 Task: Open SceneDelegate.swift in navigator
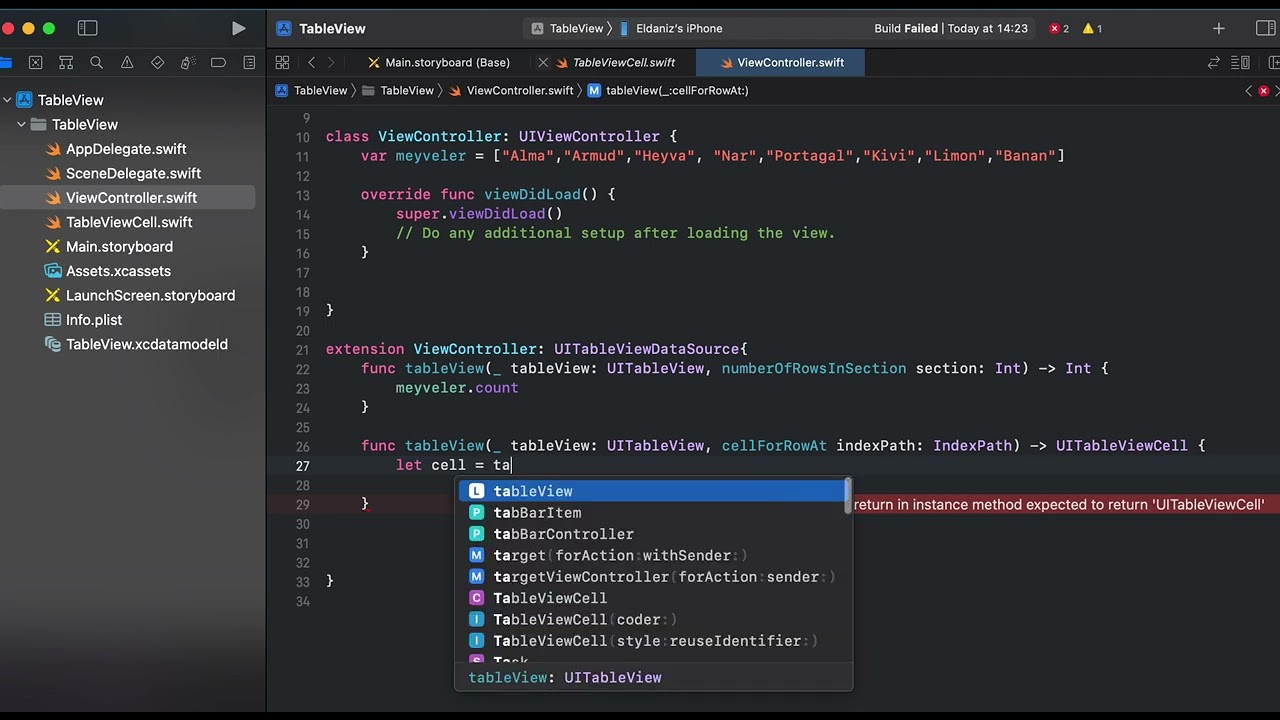coord(133,173)
